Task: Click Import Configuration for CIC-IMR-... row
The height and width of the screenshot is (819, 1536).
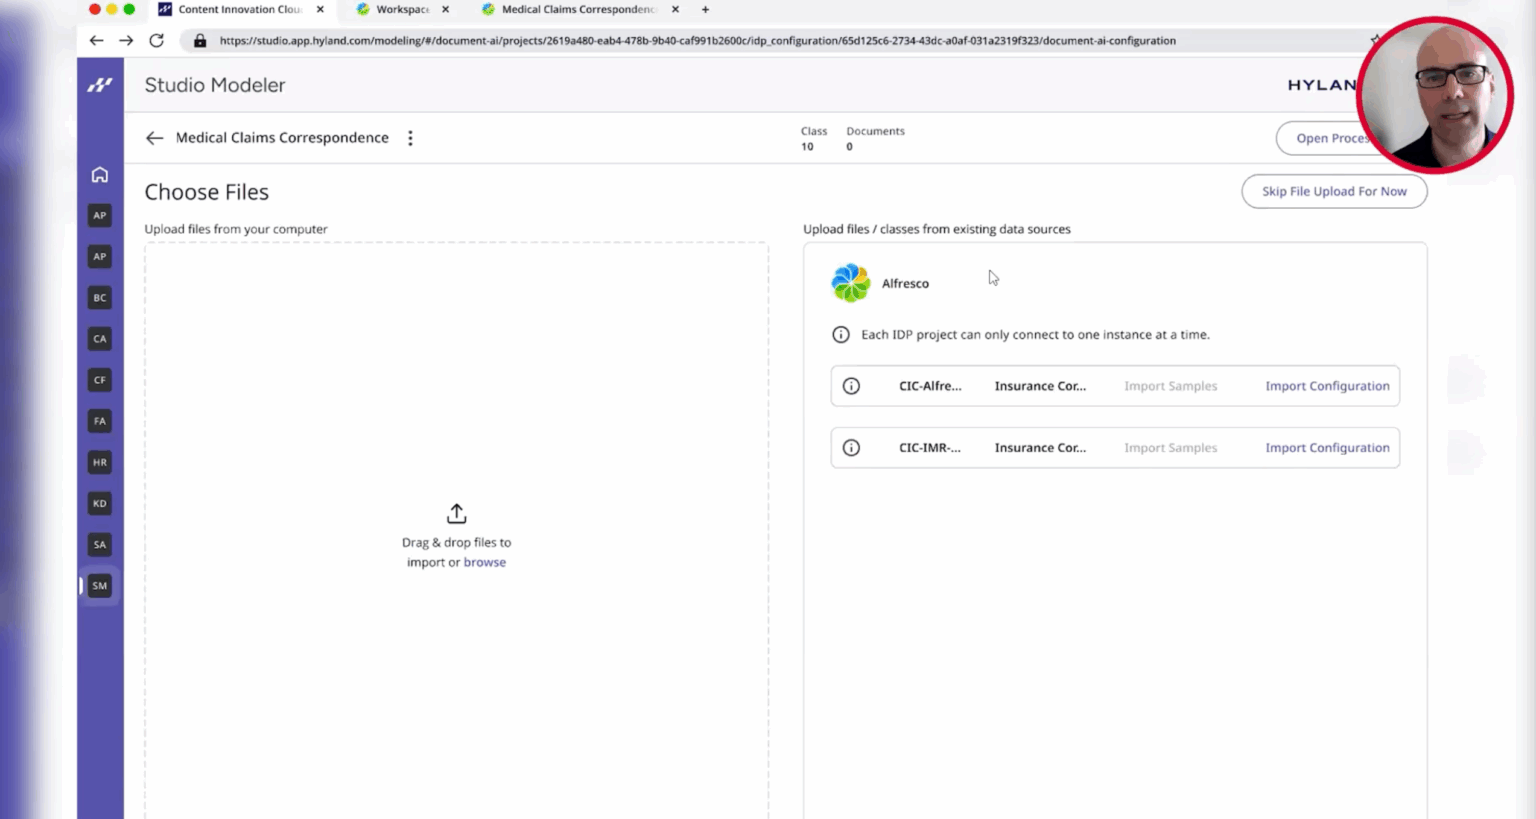Action: 1327,448
